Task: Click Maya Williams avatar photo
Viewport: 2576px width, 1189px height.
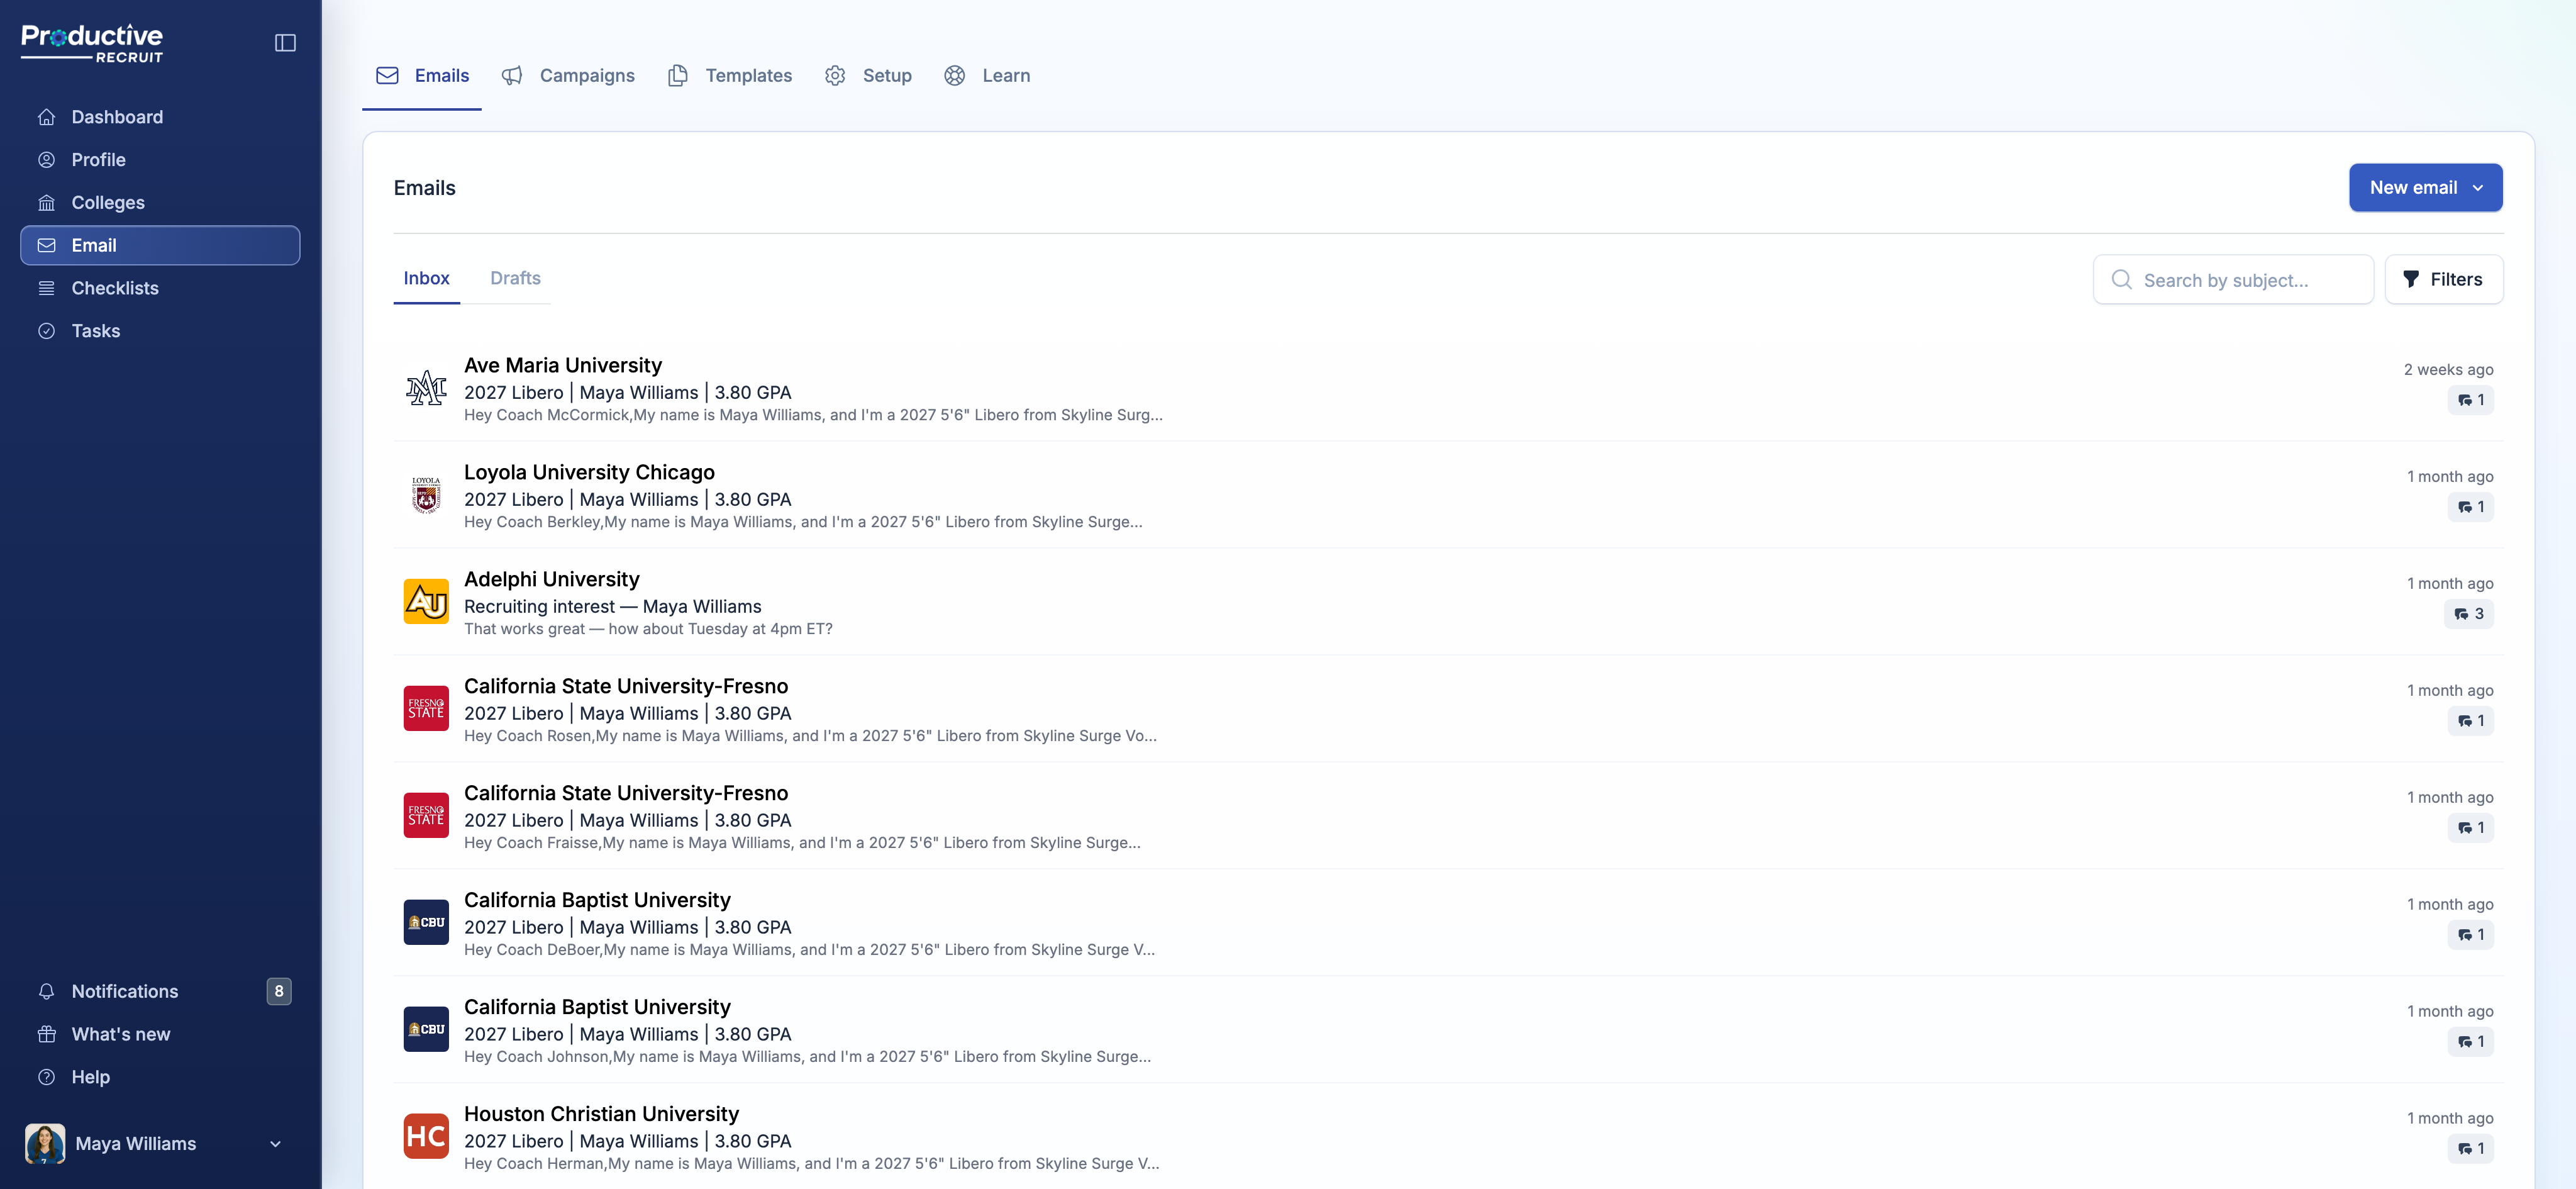Action: tap(45, 1144)
